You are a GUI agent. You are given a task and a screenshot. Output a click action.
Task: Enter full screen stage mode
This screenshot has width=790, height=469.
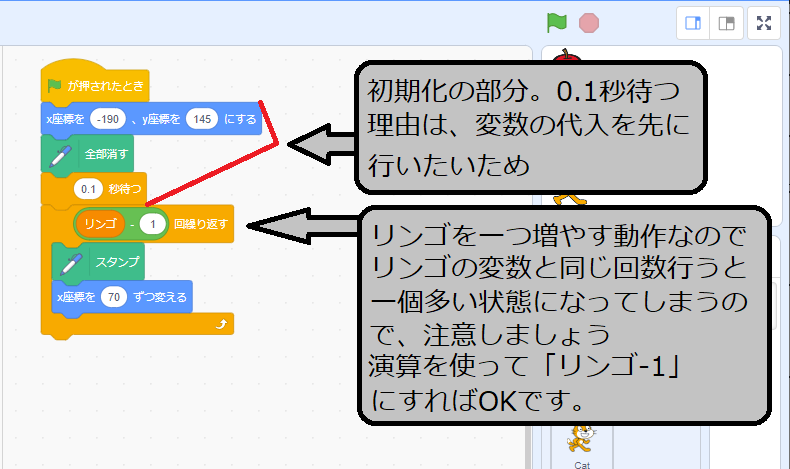[764, 23]
